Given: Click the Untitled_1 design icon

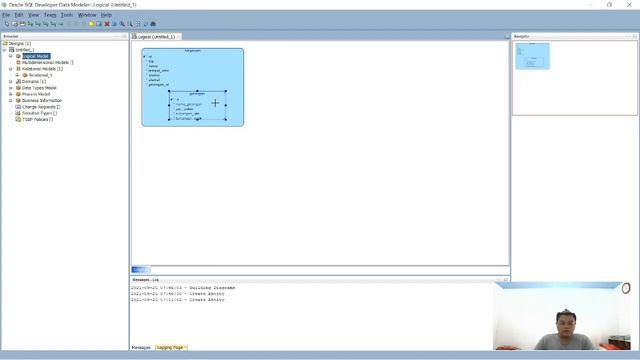Looking at the screenshot, I should [11, 49].
